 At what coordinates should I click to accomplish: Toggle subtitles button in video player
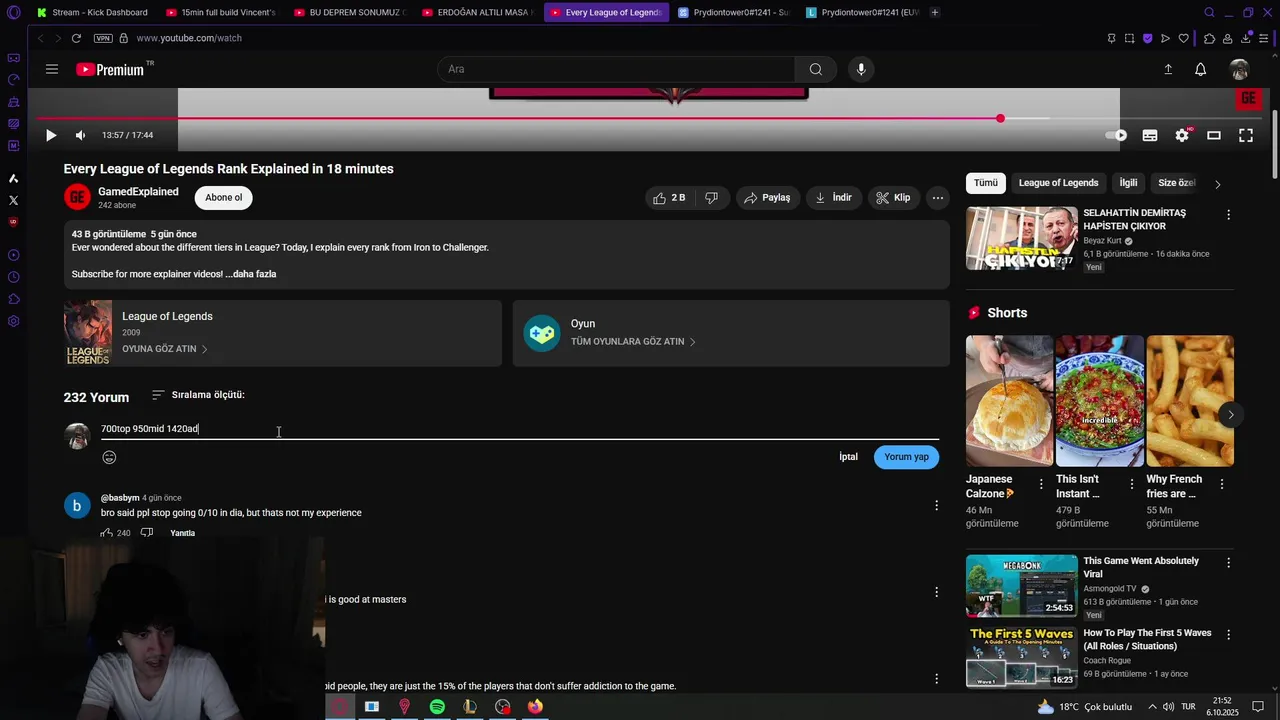pyautogui.click(x=1150, y=135)
